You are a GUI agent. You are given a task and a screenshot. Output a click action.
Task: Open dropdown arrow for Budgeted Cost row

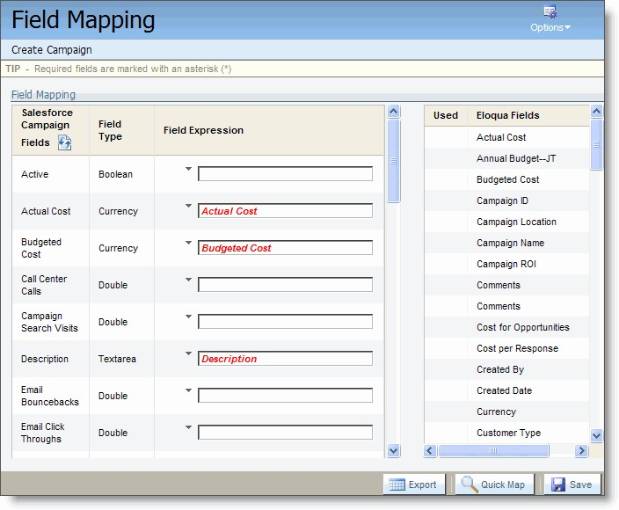click(189, 243)
